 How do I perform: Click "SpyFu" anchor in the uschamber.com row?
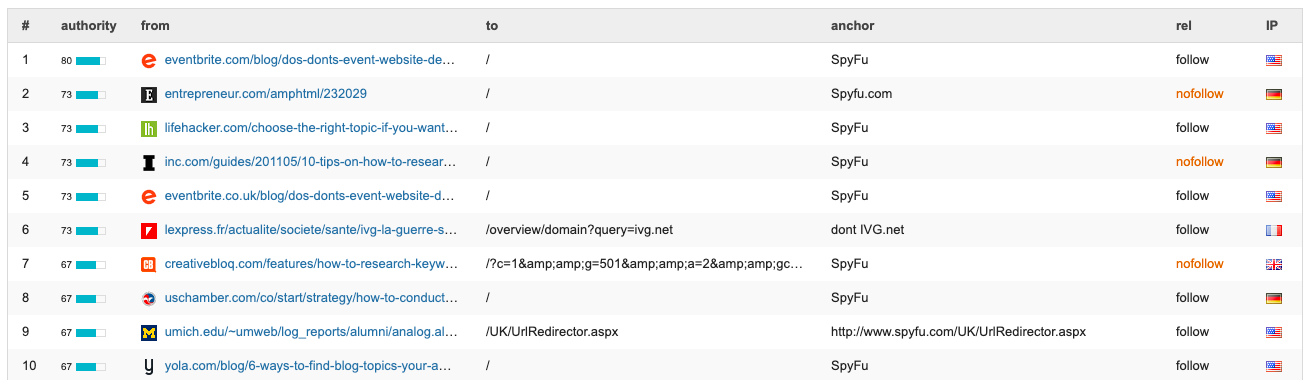click(x=849, y=298)
